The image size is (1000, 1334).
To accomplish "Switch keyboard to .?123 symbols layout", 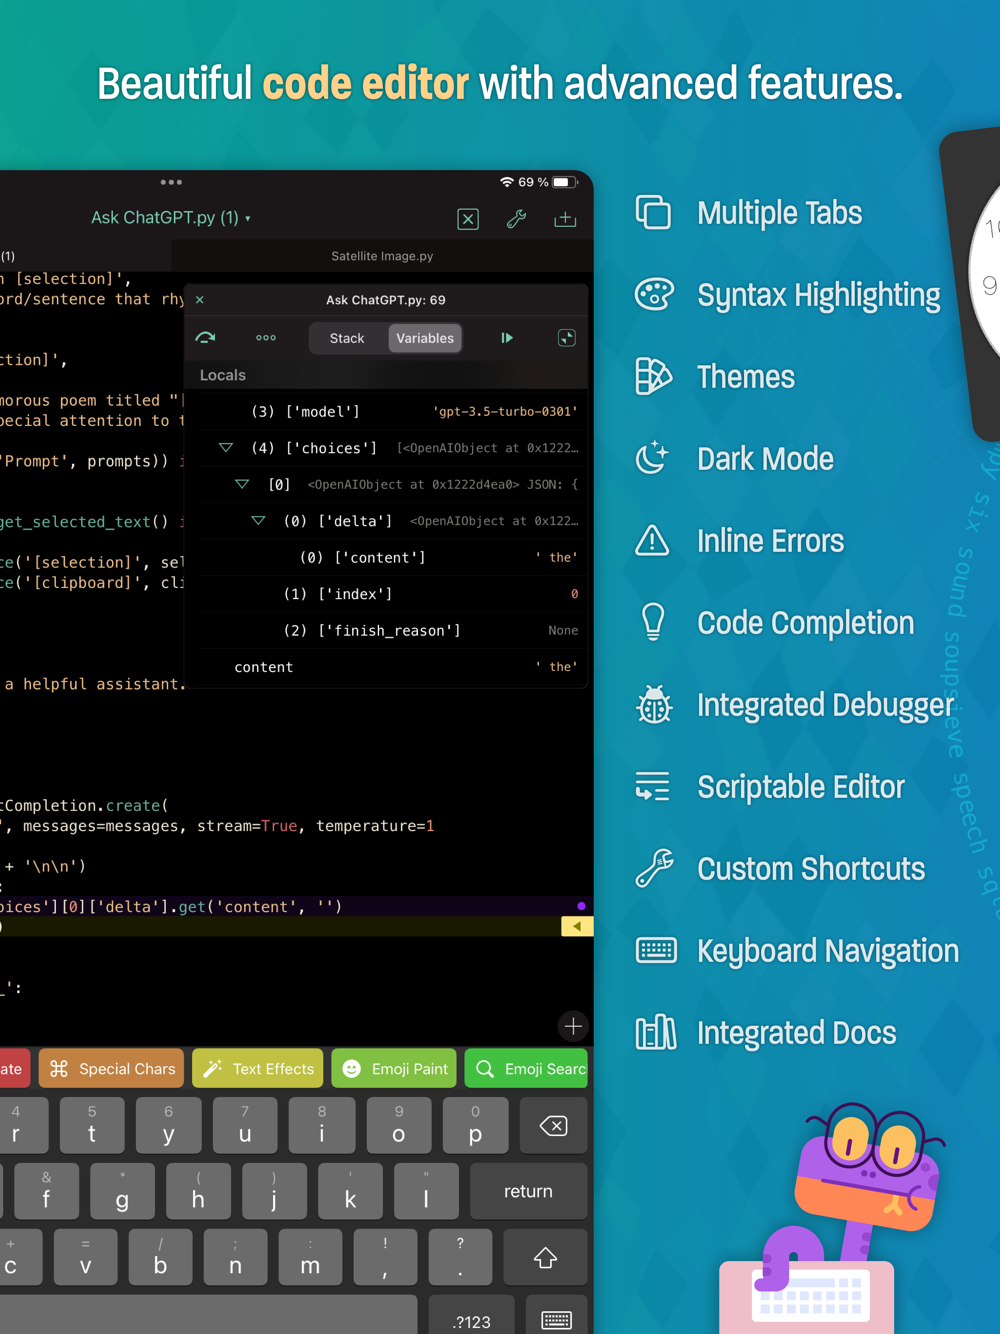I will (x=471, y=1318).
